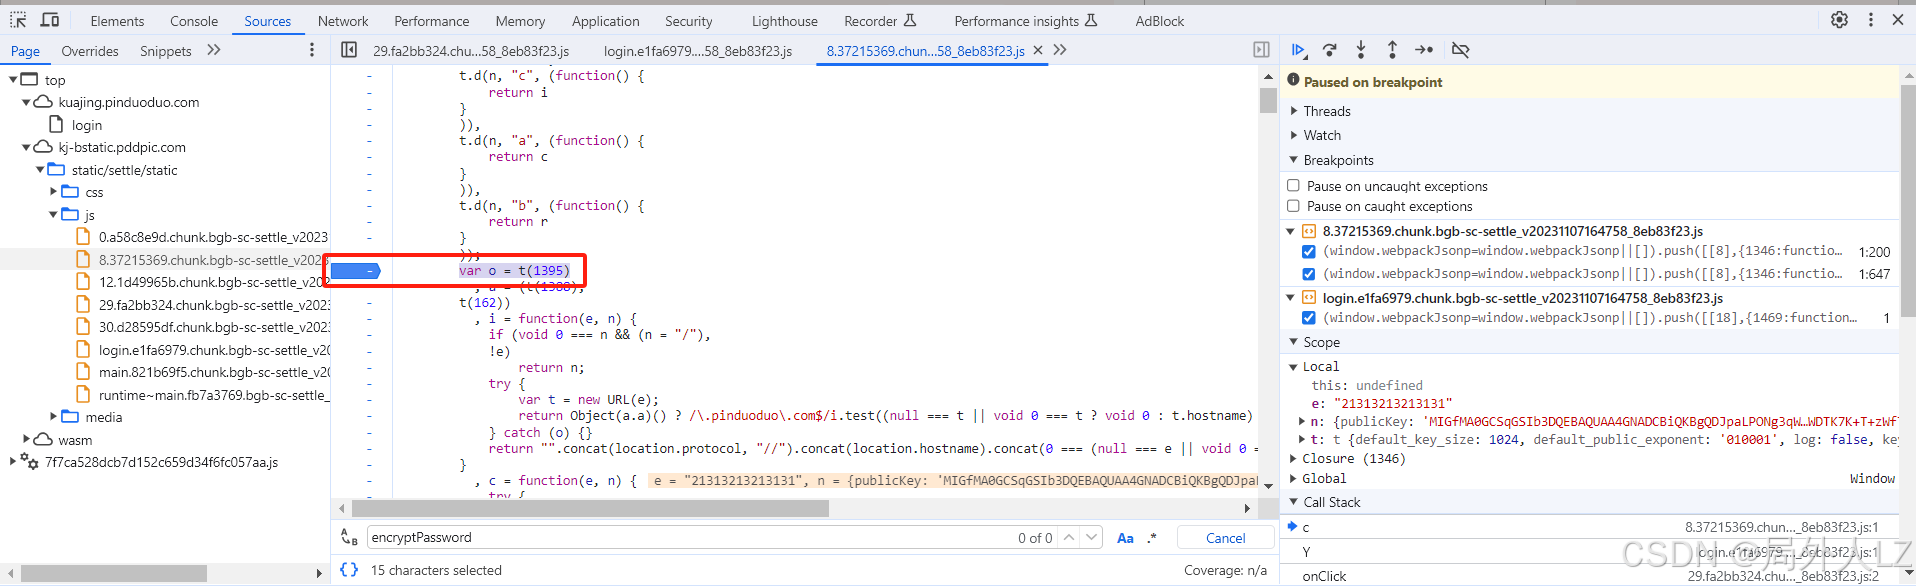This screenshot has height=586, width=1916.
Task: Select the login file under kuajing.pinduoduo.com
Action: pos(87,125)
